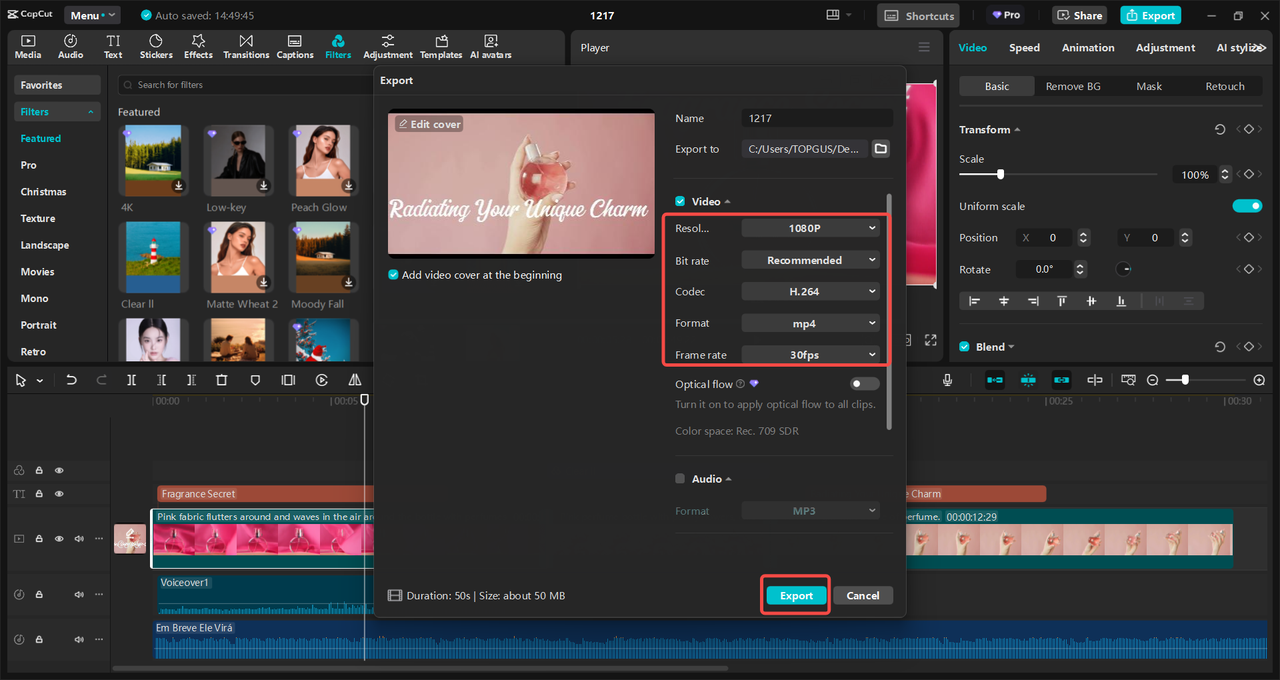Open the Frame rate dropdown showing 30fps

[x=810, y=354]
